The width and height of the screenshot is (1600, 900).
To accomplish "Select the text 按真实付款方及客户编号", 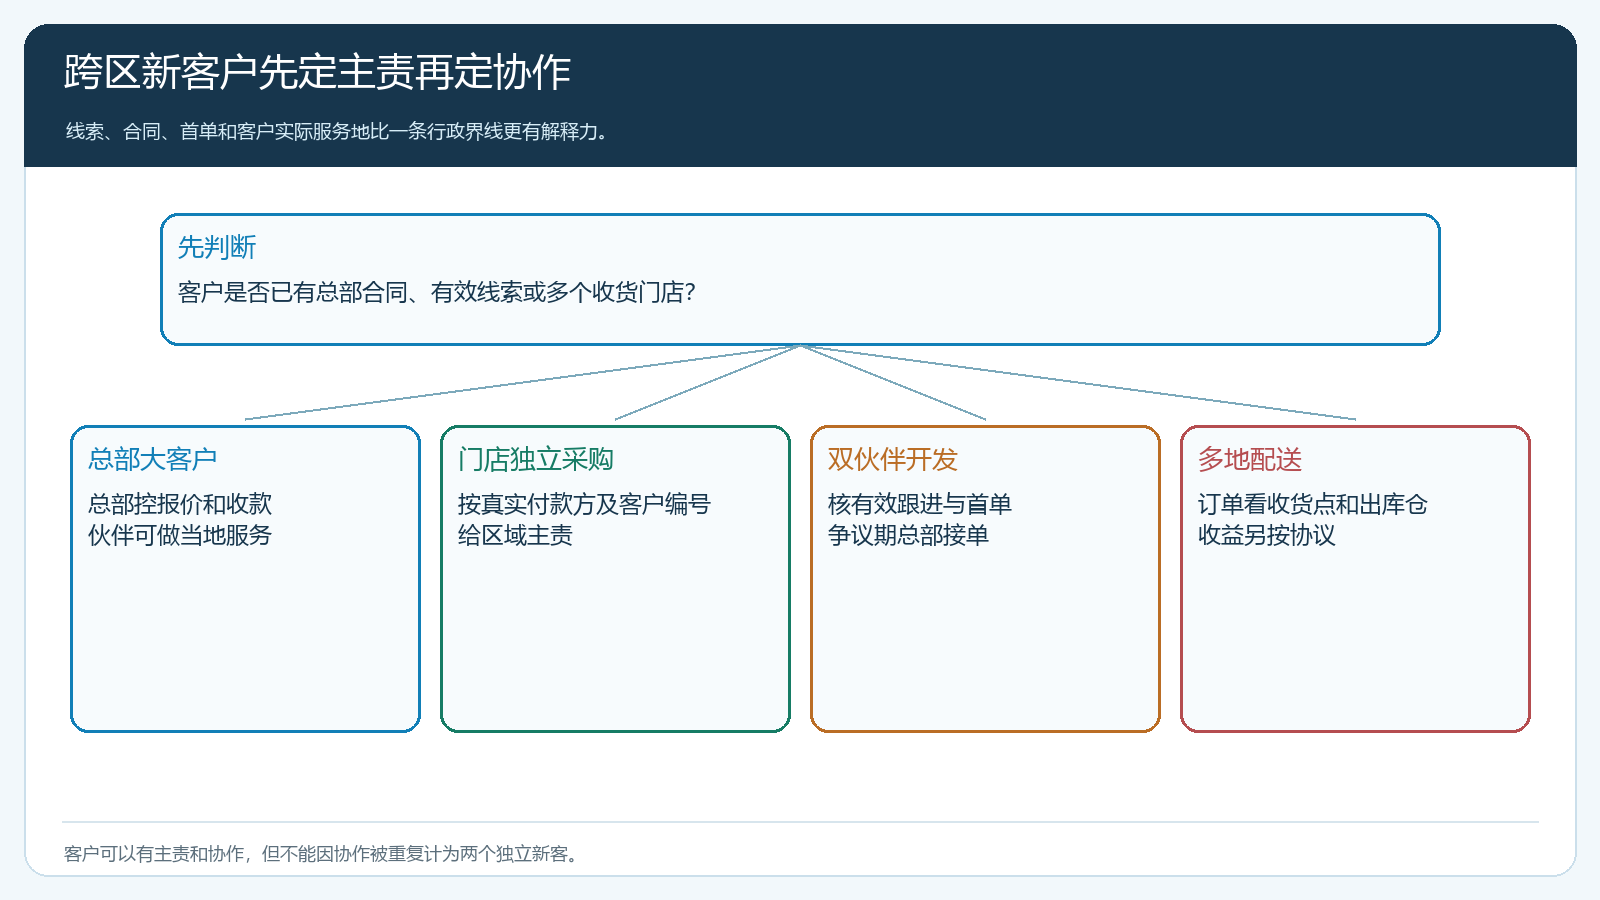I will (584, 504).
